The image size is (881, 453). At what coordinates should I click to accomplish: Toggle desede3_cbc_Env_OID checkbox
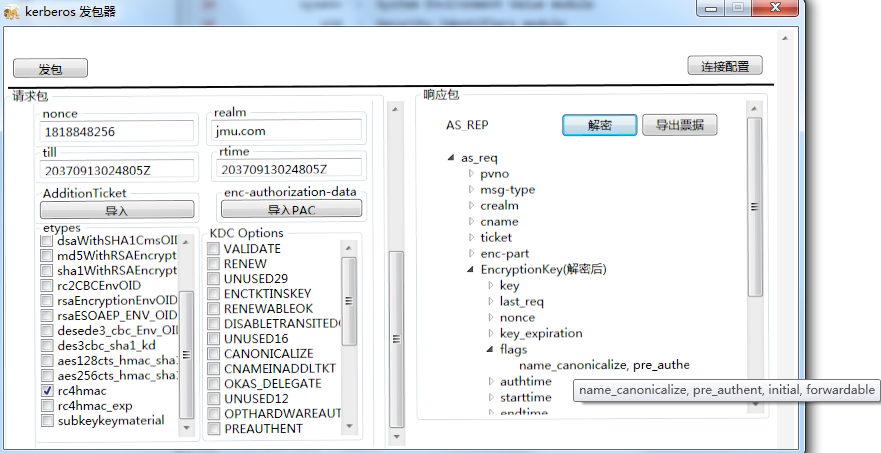point(47,330)
